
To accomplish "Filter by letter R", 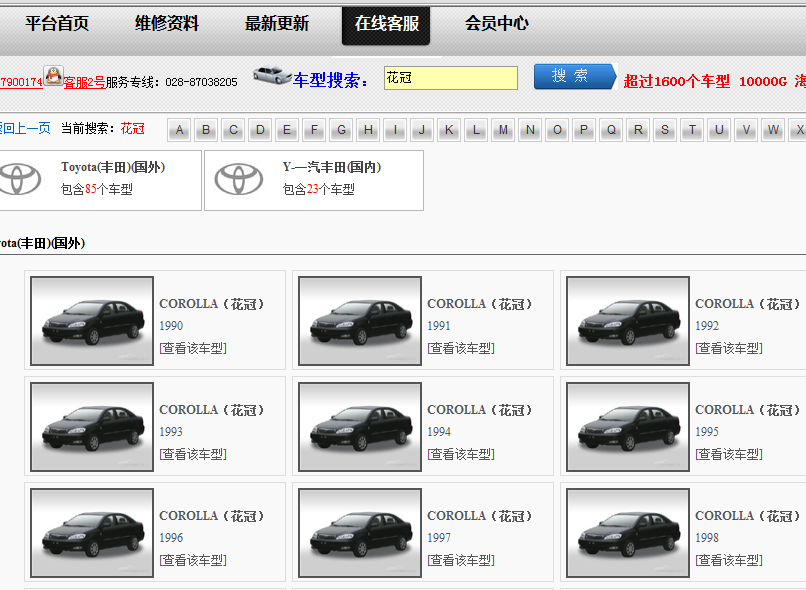I will (x=638, y=130).
